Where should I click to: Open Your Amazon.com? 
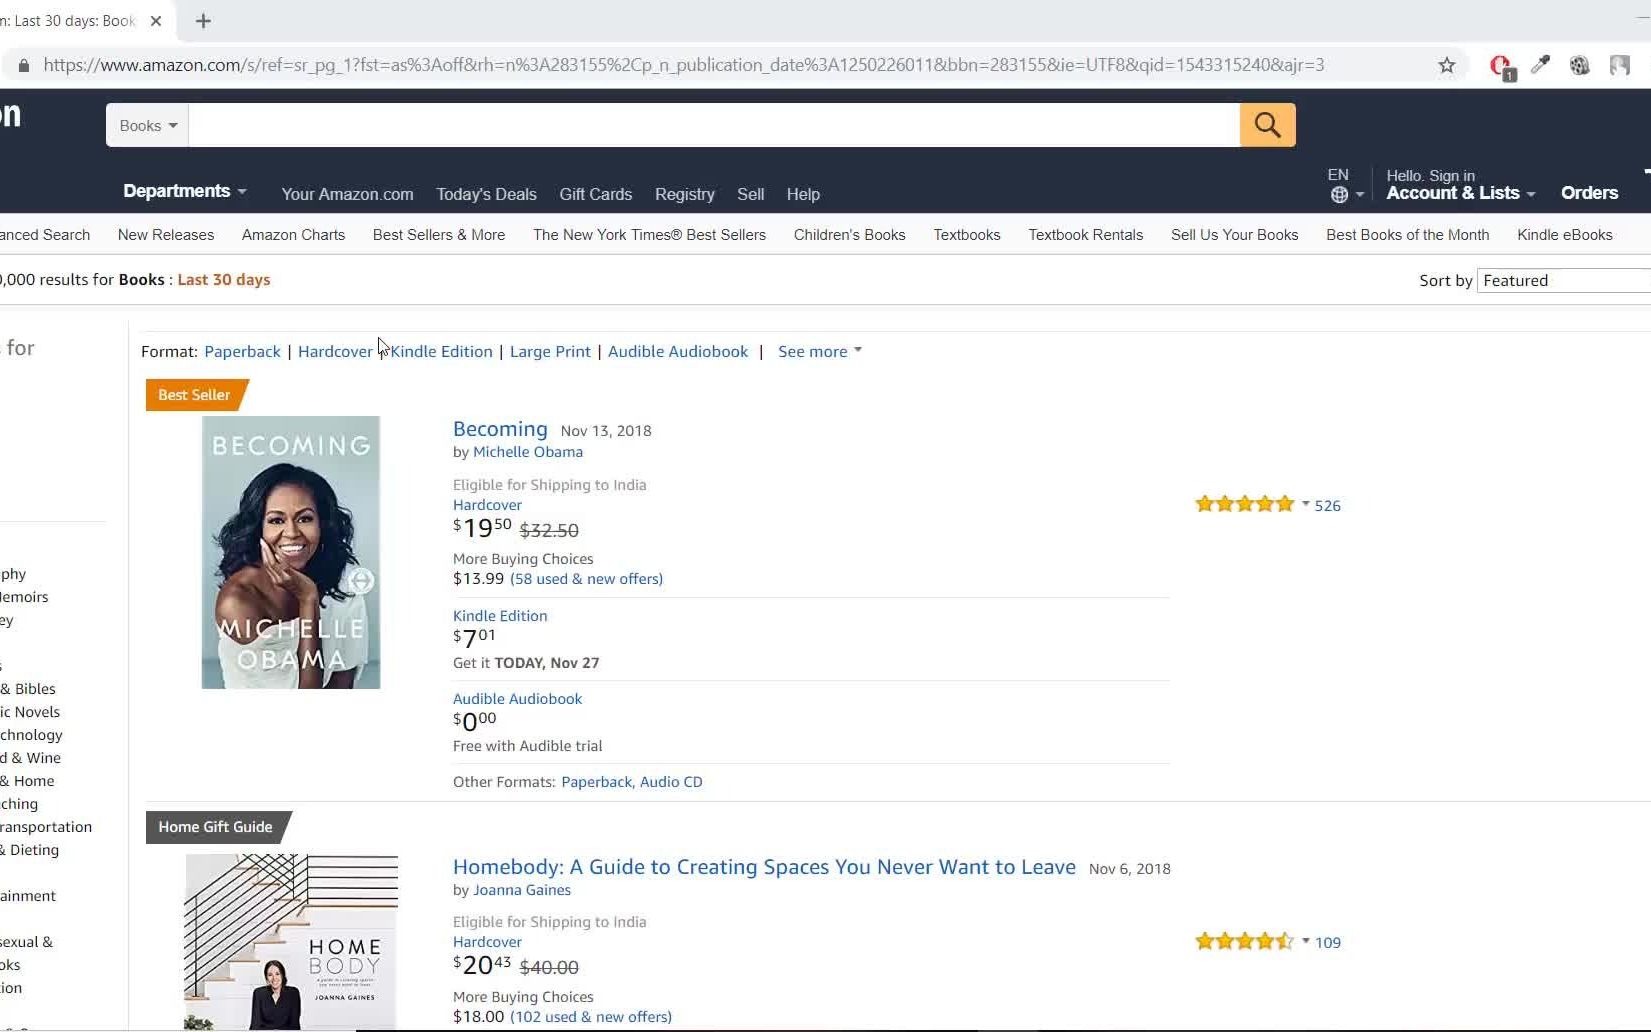click(x=347, y=194)
